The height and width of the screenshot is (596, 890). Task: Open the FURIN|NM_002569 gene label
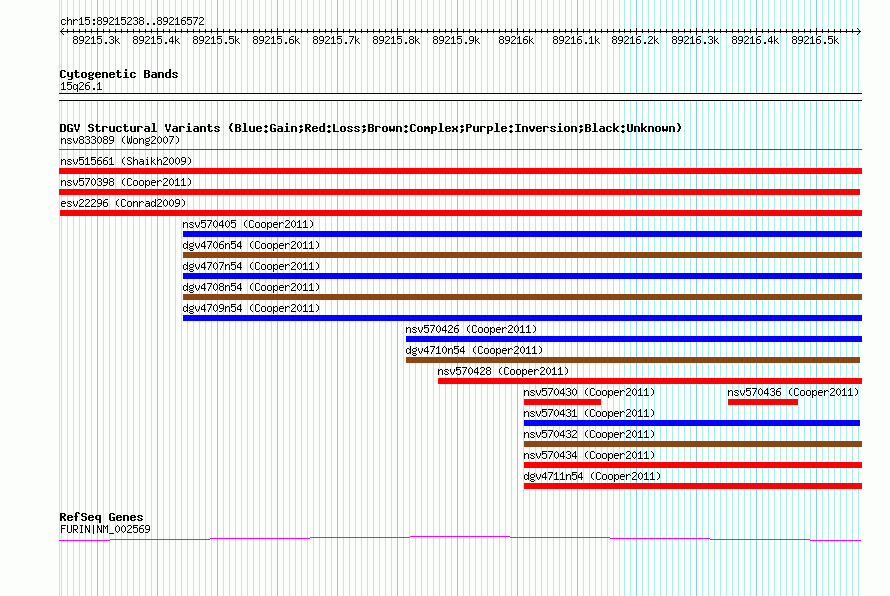click(x=105, y=529)
